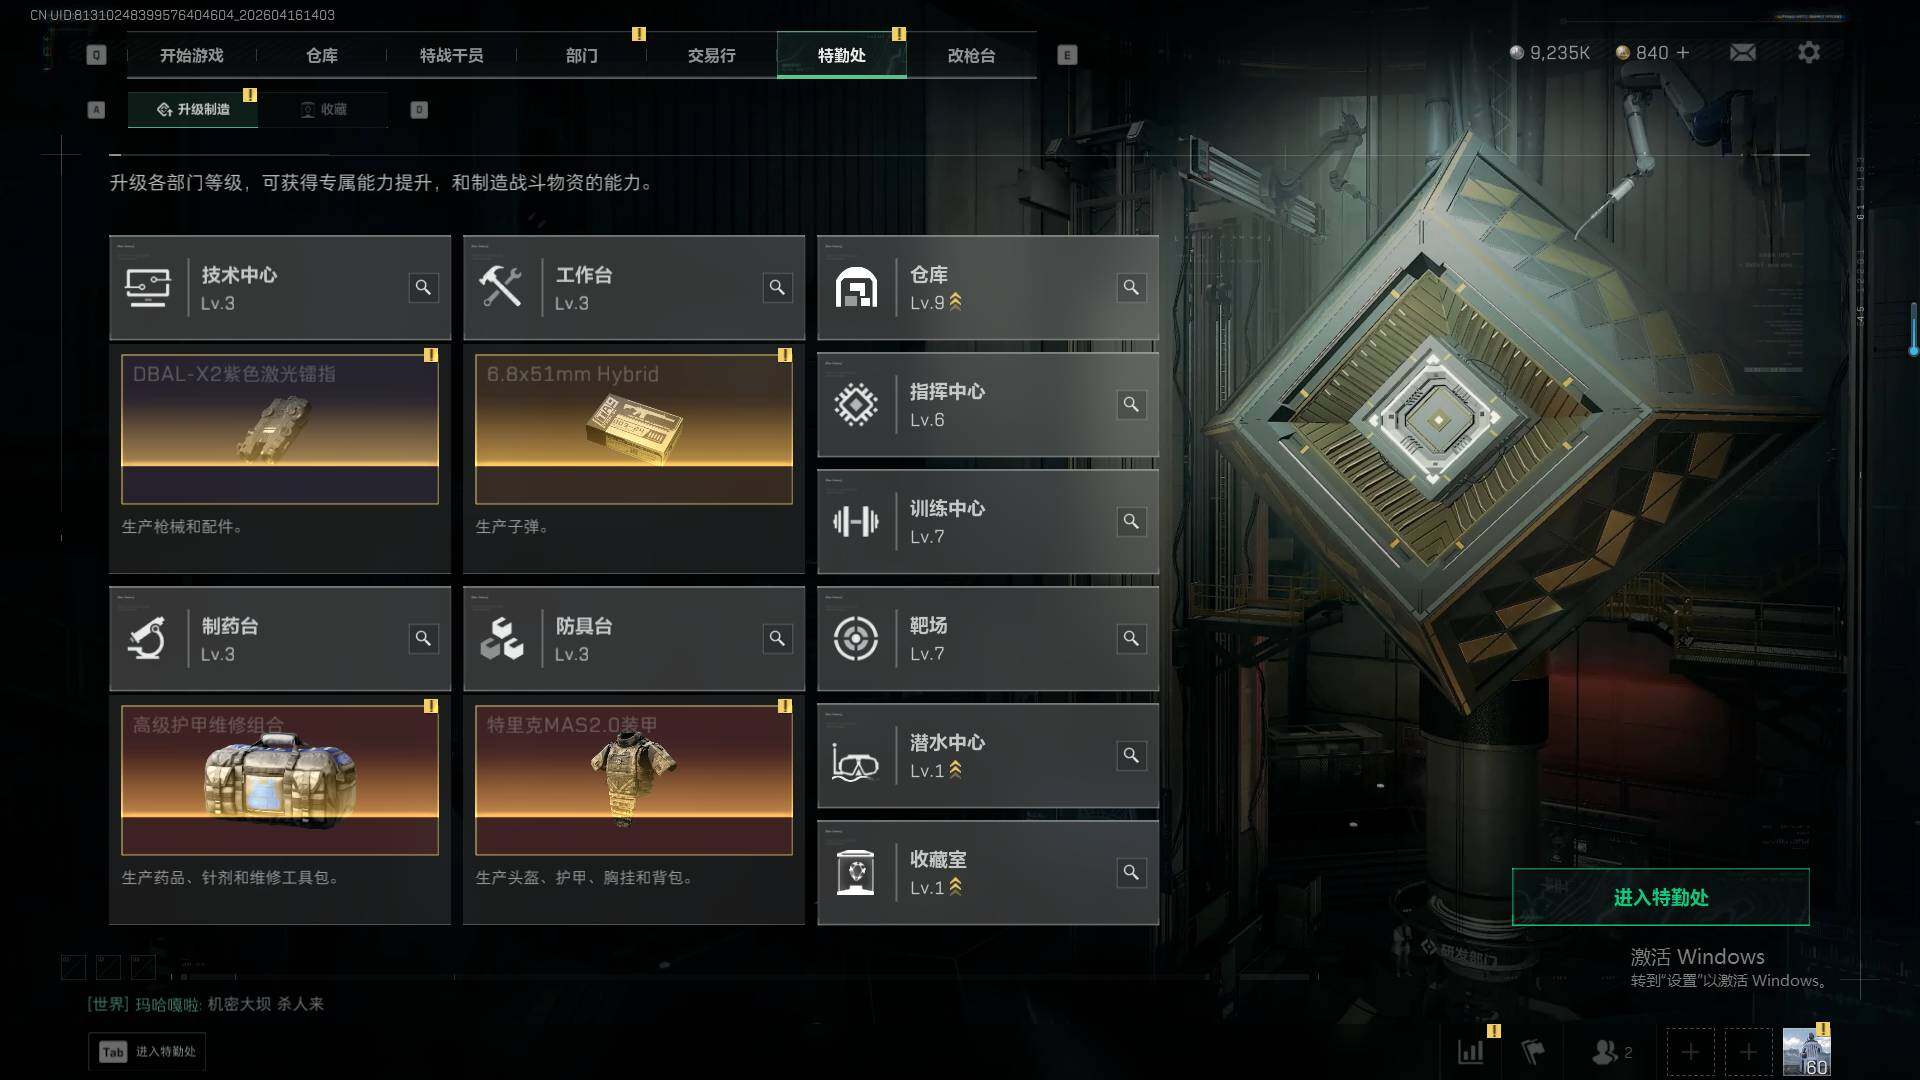Open the player avatar level 60
This screenshot has width=1920, height=1080.
point(1806,1052)
